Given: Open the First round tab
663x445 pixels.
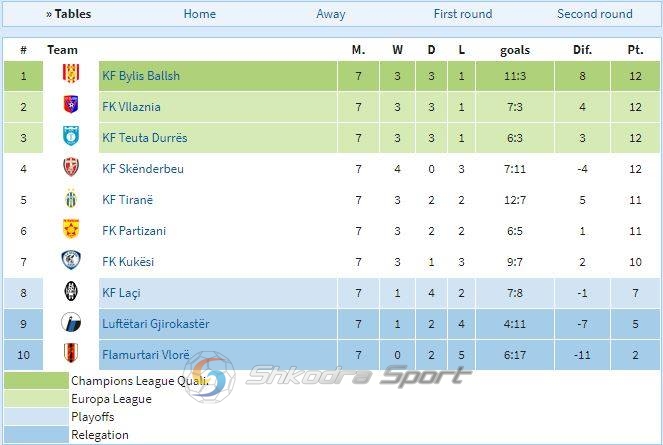Looking at the screenshot, I should pos(463,14).
